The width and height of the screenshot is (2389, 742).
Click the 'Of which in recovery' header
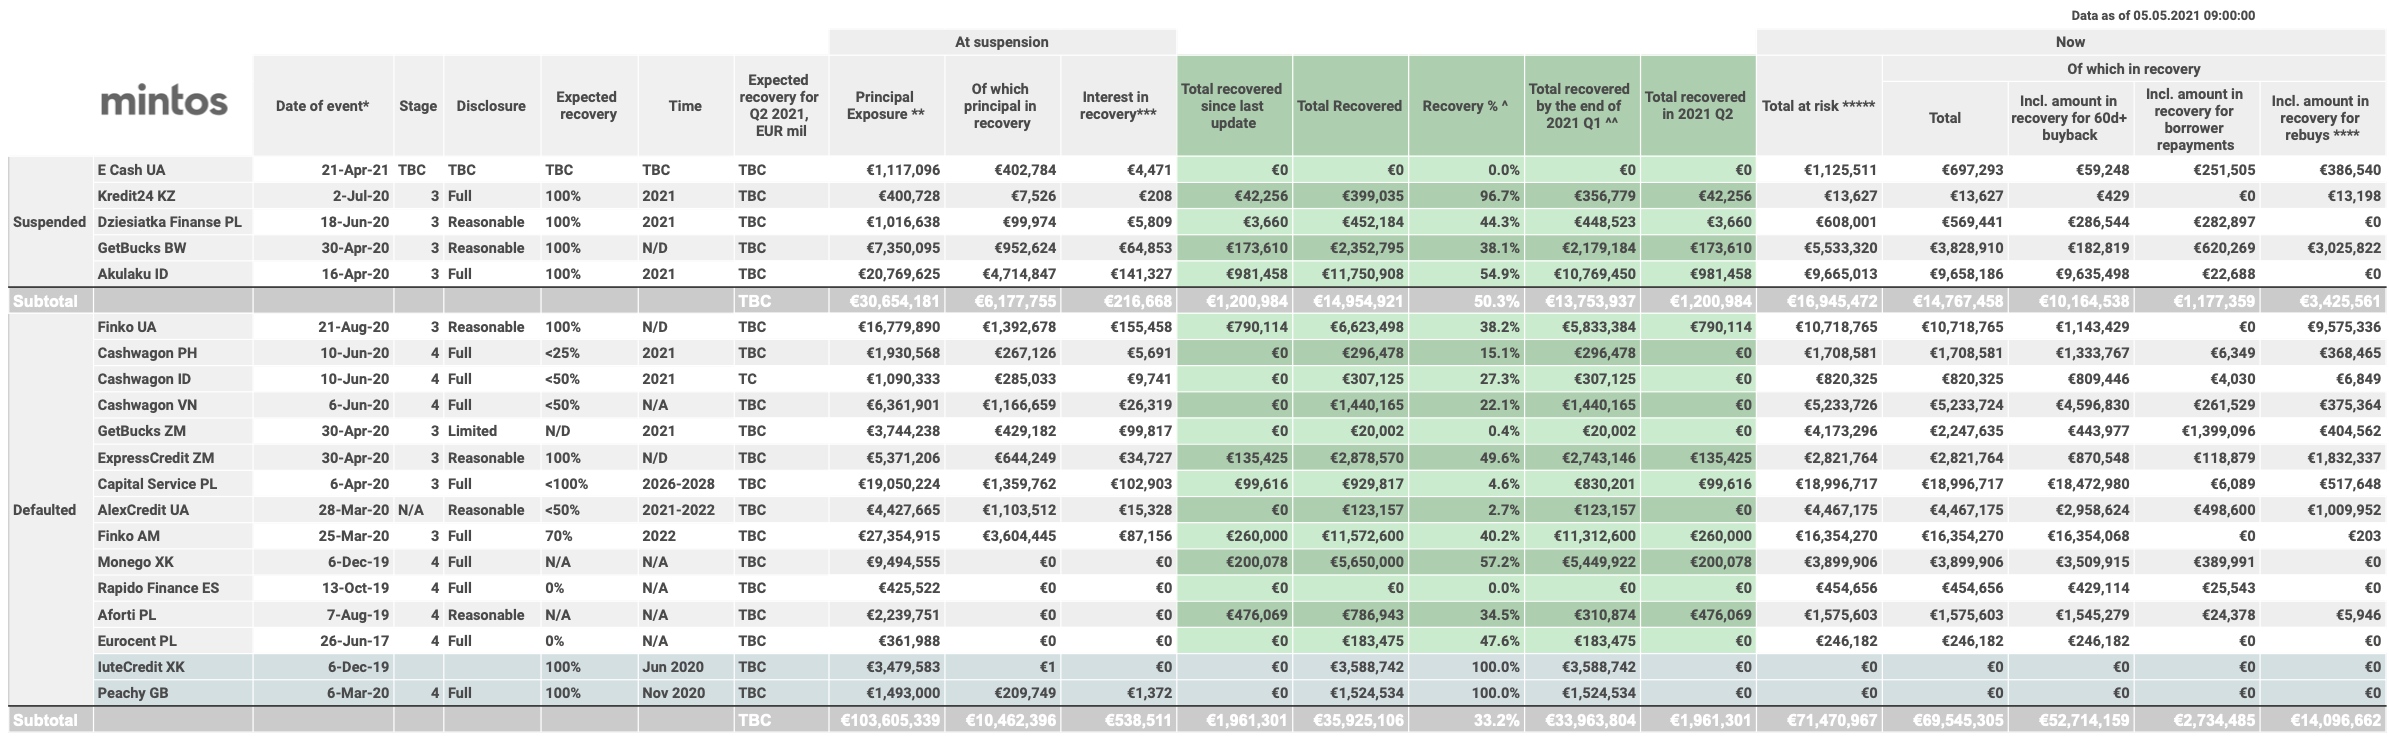pos(2133,69)
